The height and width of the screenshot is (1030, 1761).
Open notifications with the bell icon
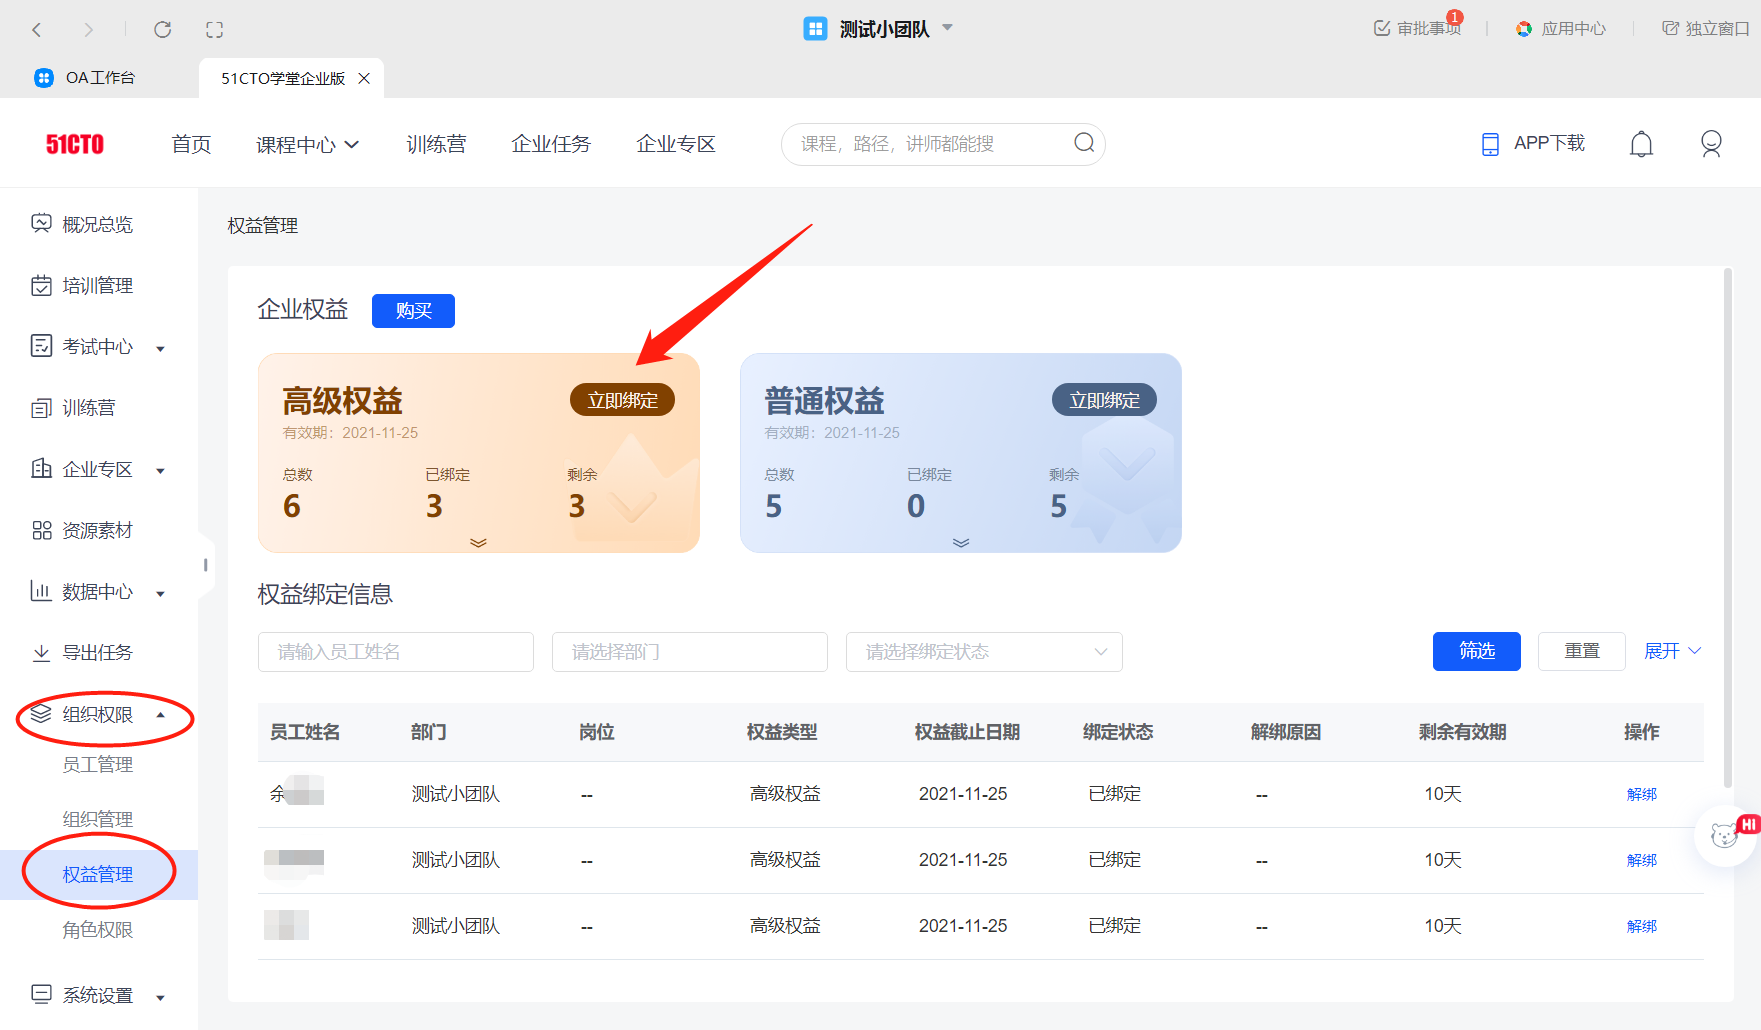pyautogui.click(x=1641, y=145)
